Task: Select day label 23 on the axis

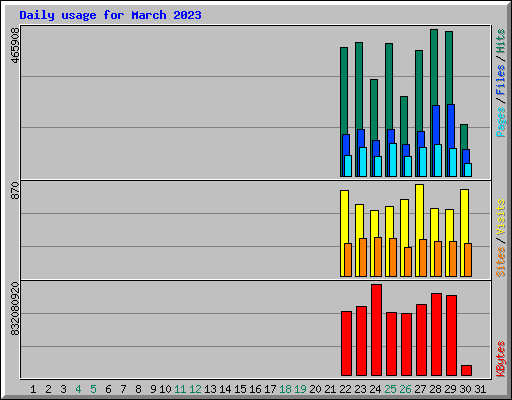Action: [x=360, y=389]
